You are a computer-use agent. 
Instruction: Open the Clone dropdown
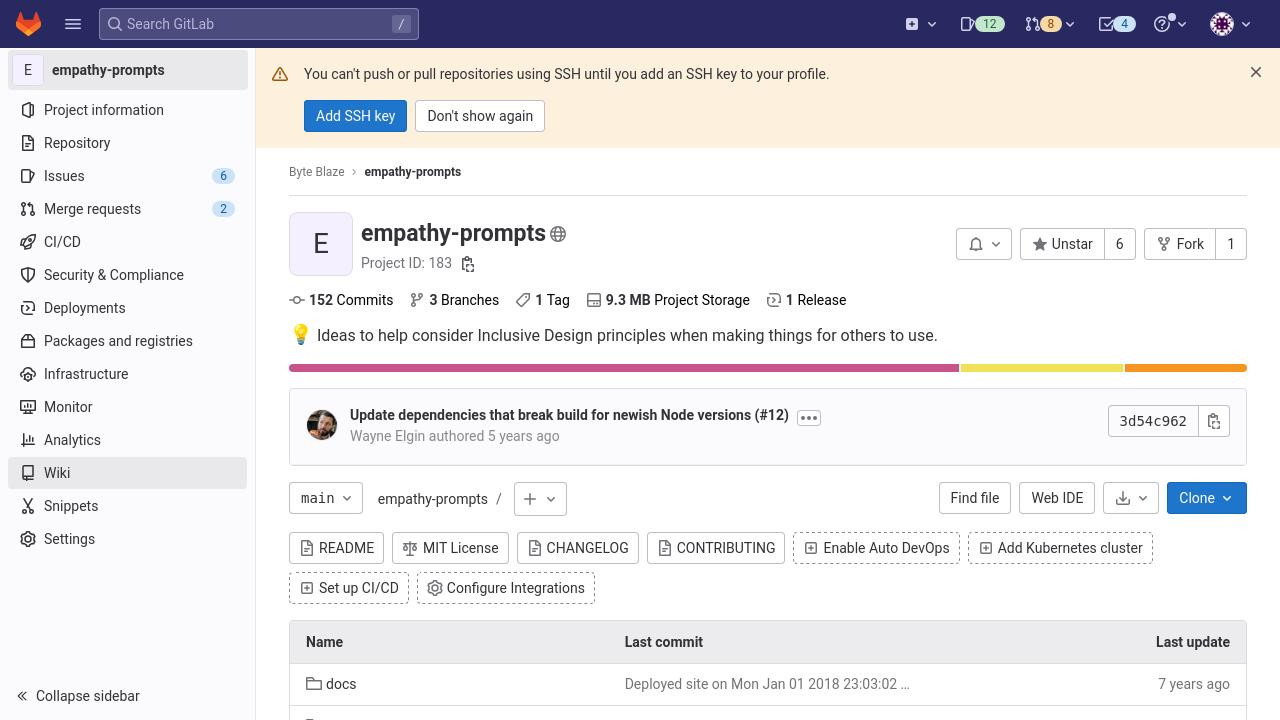pos(1206,498)
